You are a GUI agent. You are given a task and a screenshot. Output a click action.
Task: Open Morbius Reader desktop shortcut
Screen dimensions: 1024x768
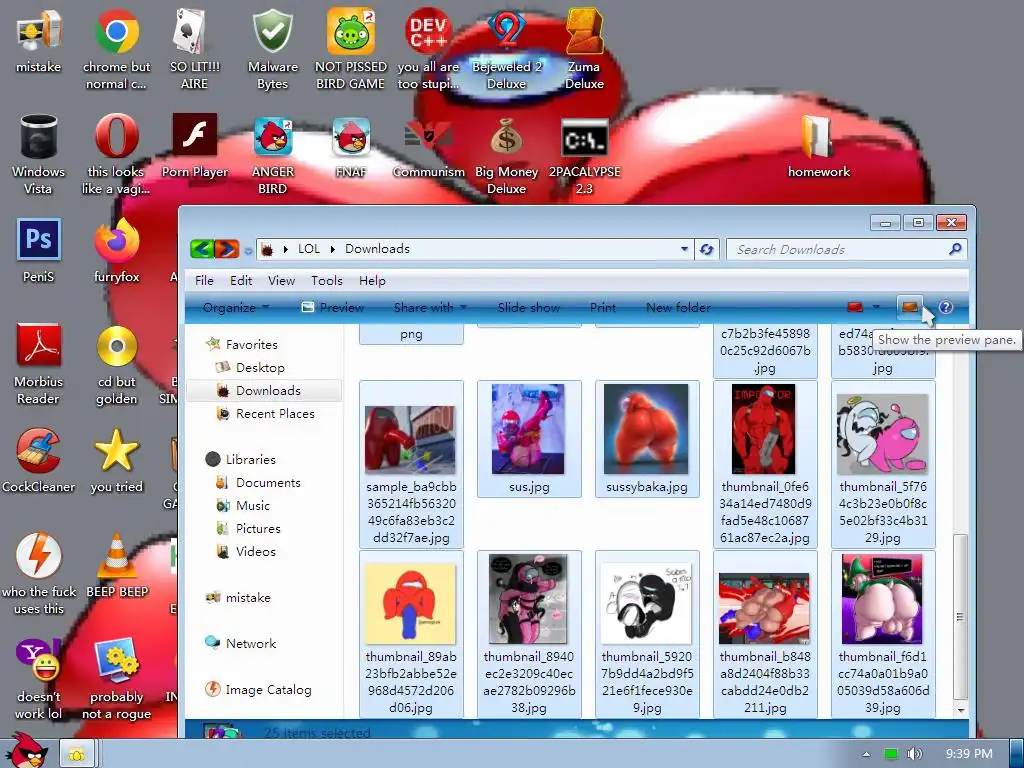coord(38,346)
